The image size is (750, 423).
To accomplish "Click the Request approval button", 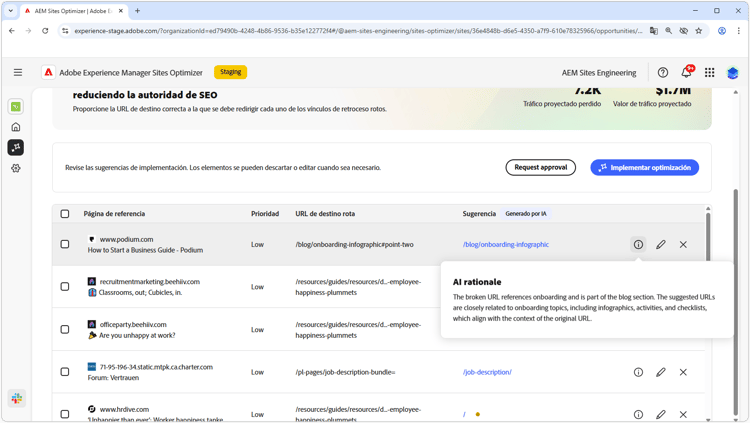I will tap(540, 167).
